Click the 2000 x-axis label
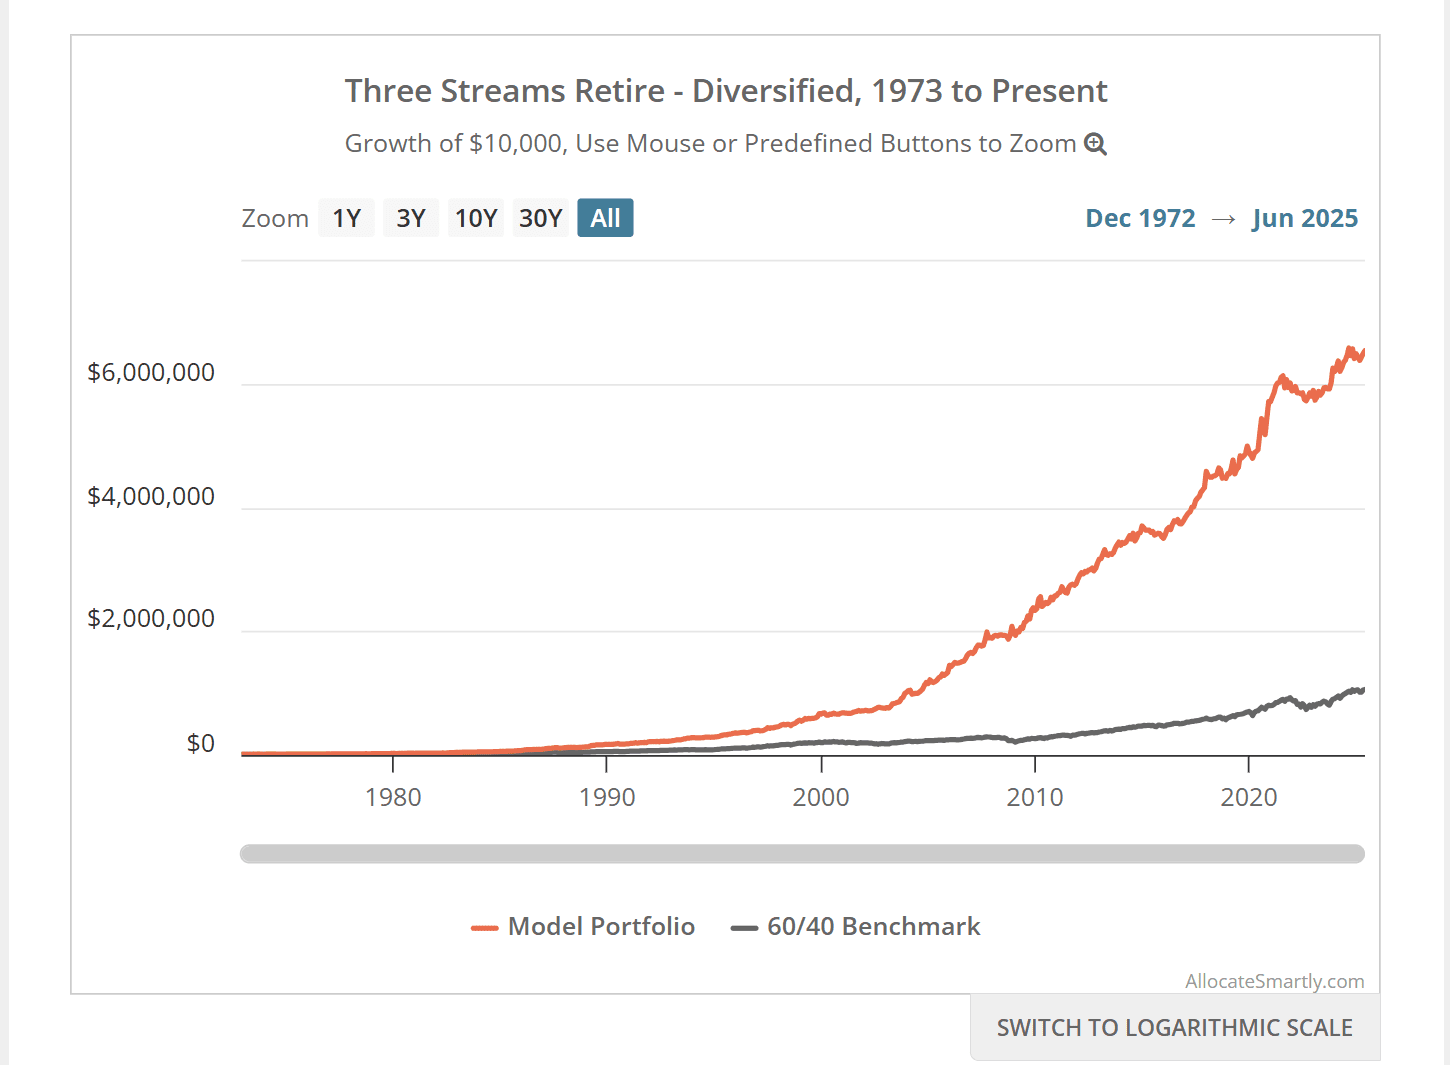The width and height of the screenshot is (1450, 1065). (821, 797)
